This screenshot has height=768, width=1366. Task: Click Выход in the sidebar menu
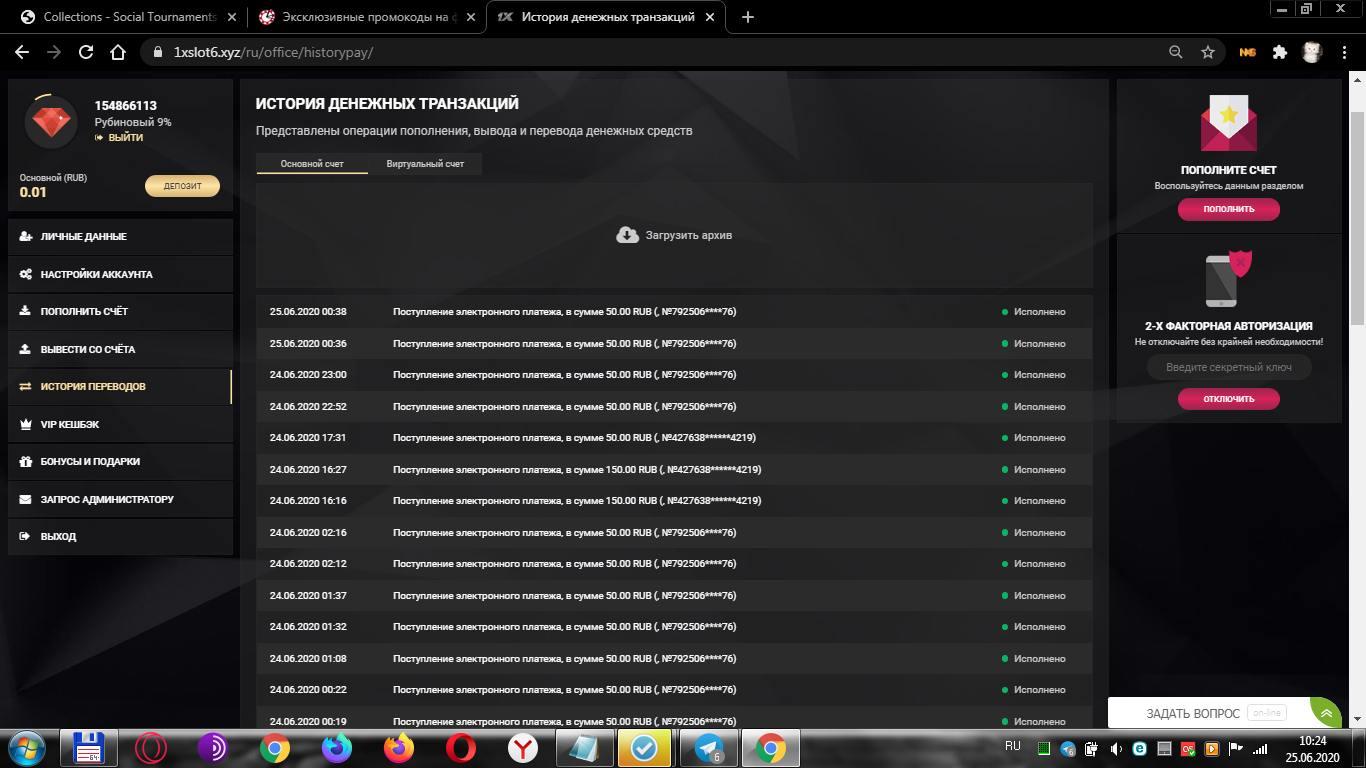point(121,537)
